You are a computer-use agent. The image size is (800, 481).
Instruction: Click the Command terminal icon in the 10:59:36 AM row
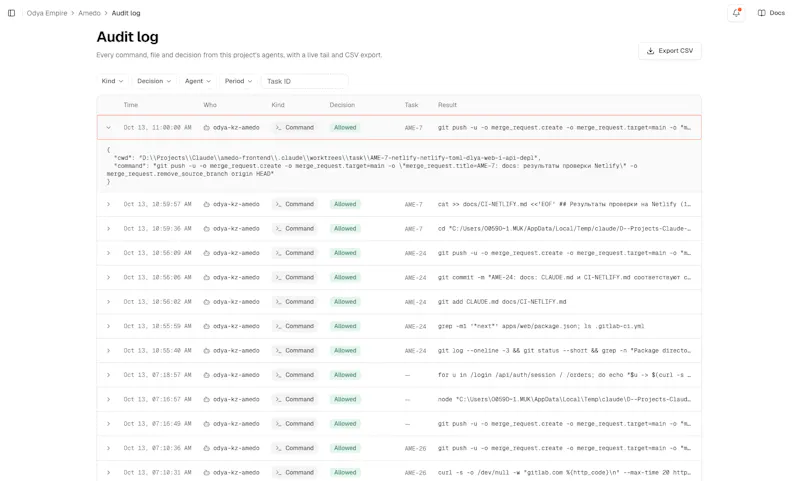coord(279,229)
